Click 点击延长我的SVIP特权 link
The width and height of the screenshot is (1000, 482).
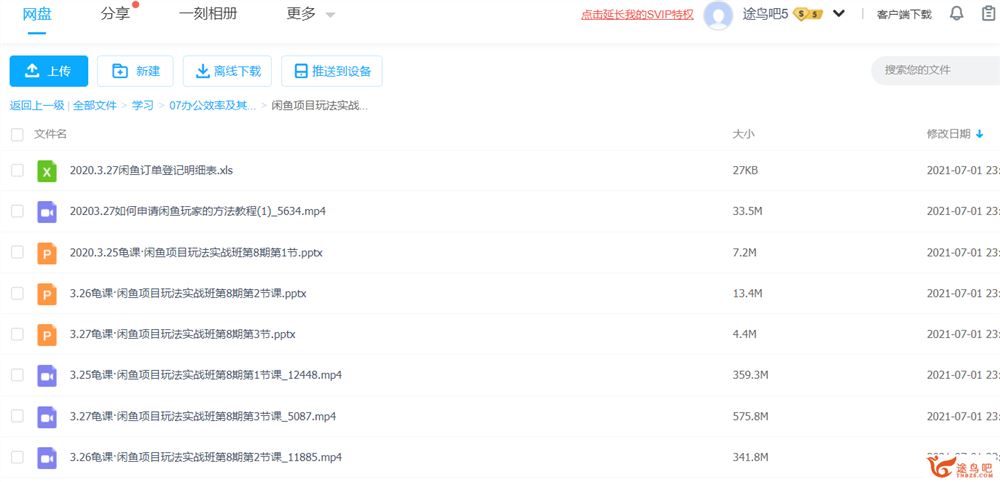click(637, 15)
